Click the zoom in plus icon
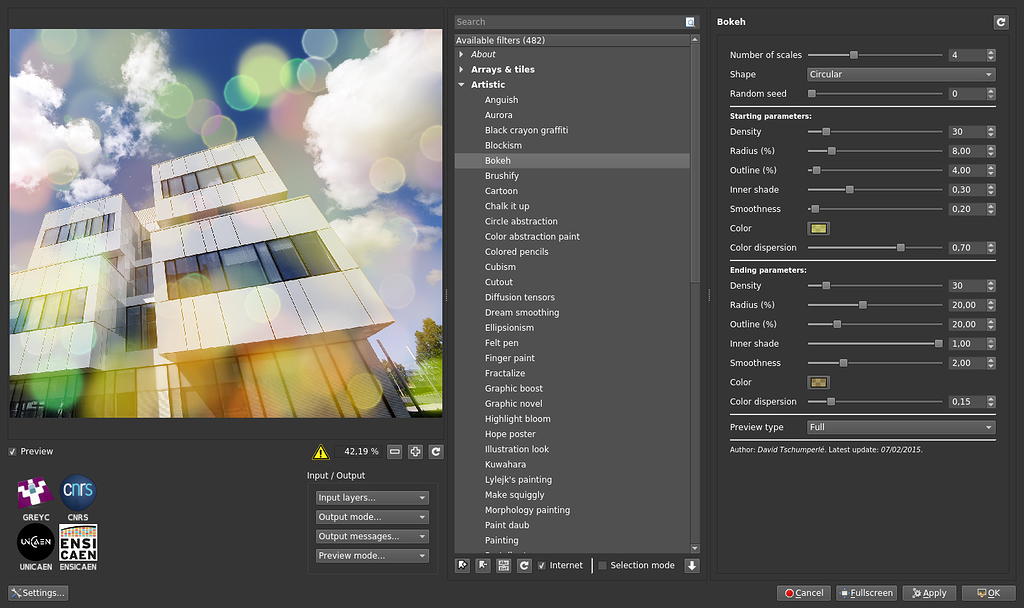Screen dimensions: 1024x608 click(x=415, y=451)
